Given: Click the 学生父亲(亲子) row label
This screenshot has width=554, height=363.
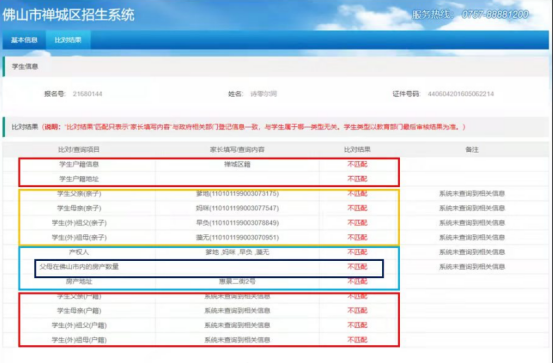Looking at the screenshot, I should point(79,194).
